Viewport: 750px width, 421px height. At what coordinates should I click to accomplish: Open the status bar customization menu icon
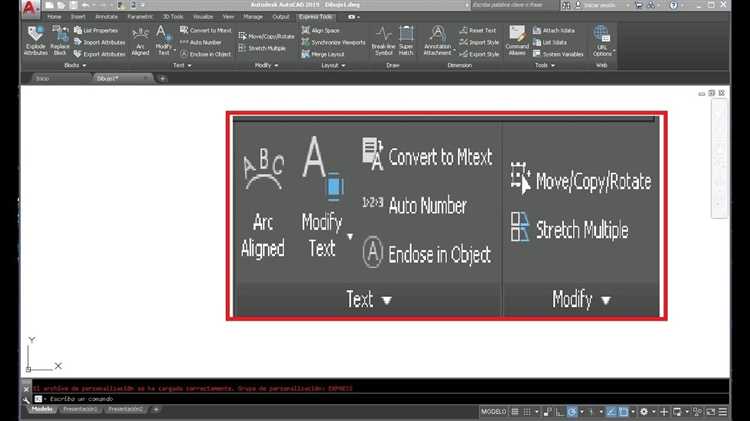[723, 411]
